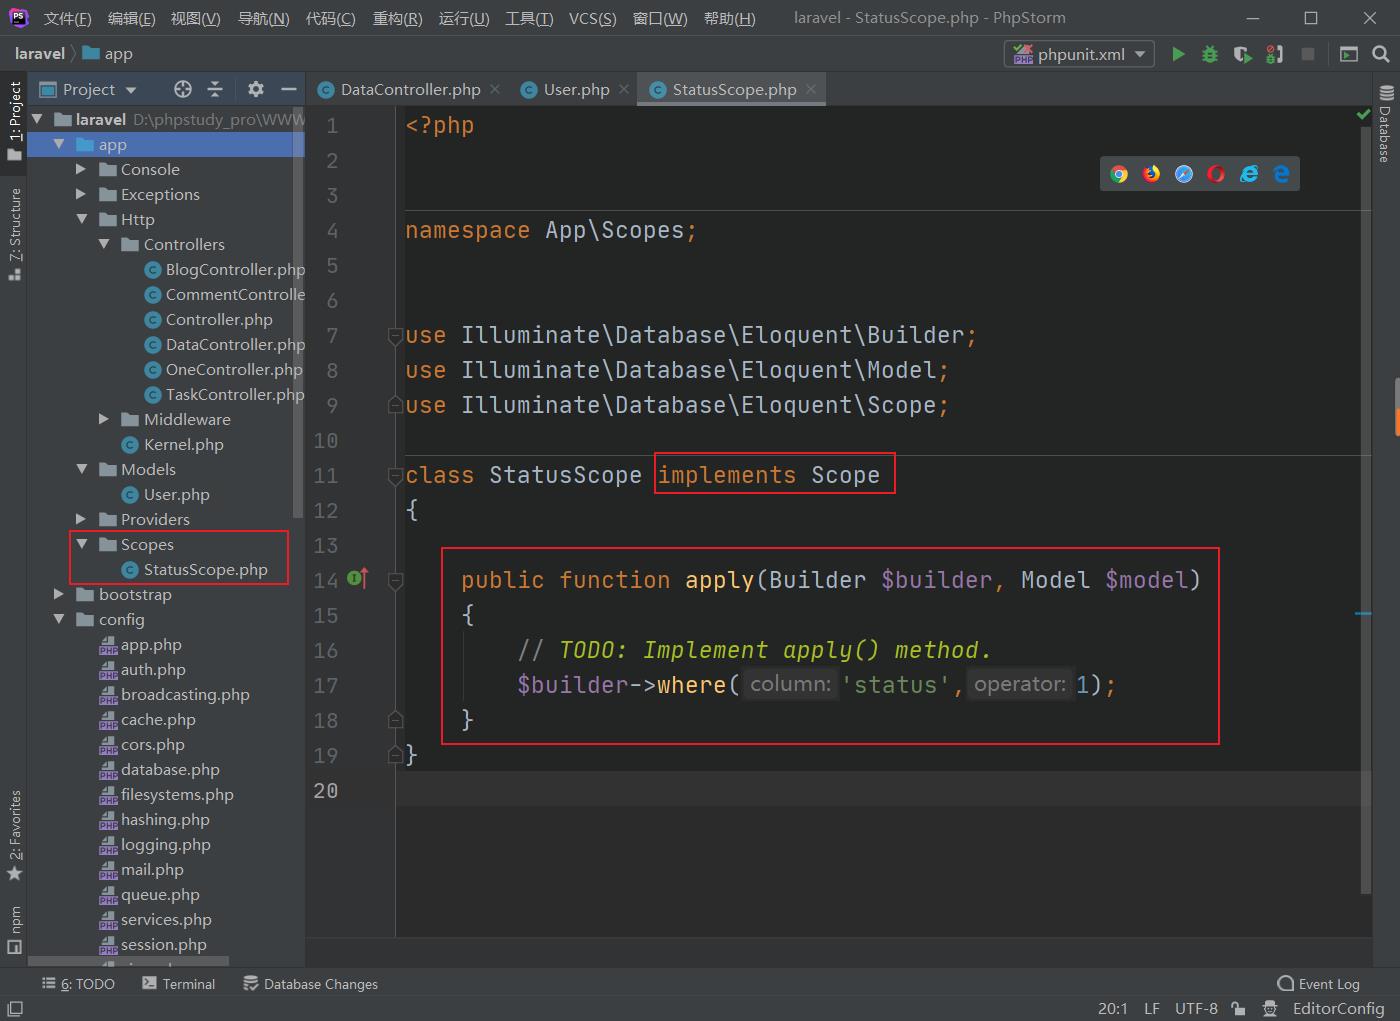Locate current file in Project tree
This screenshot has width=1400, height=1021.
(183, 89)
